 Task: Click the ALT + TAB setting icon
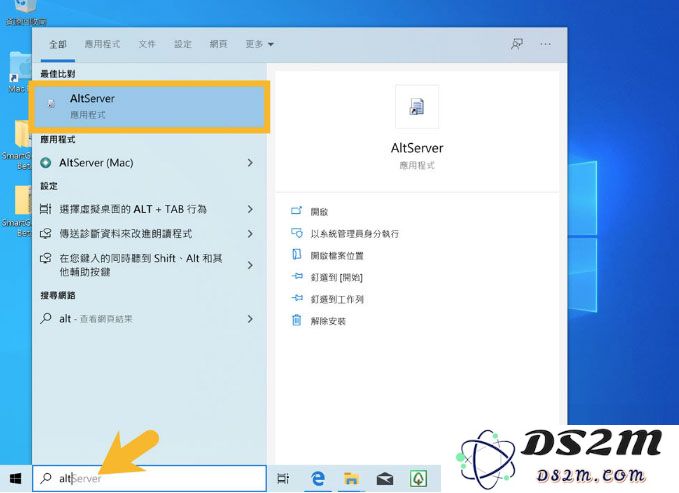pyautogui.click(x=45, y=209)
